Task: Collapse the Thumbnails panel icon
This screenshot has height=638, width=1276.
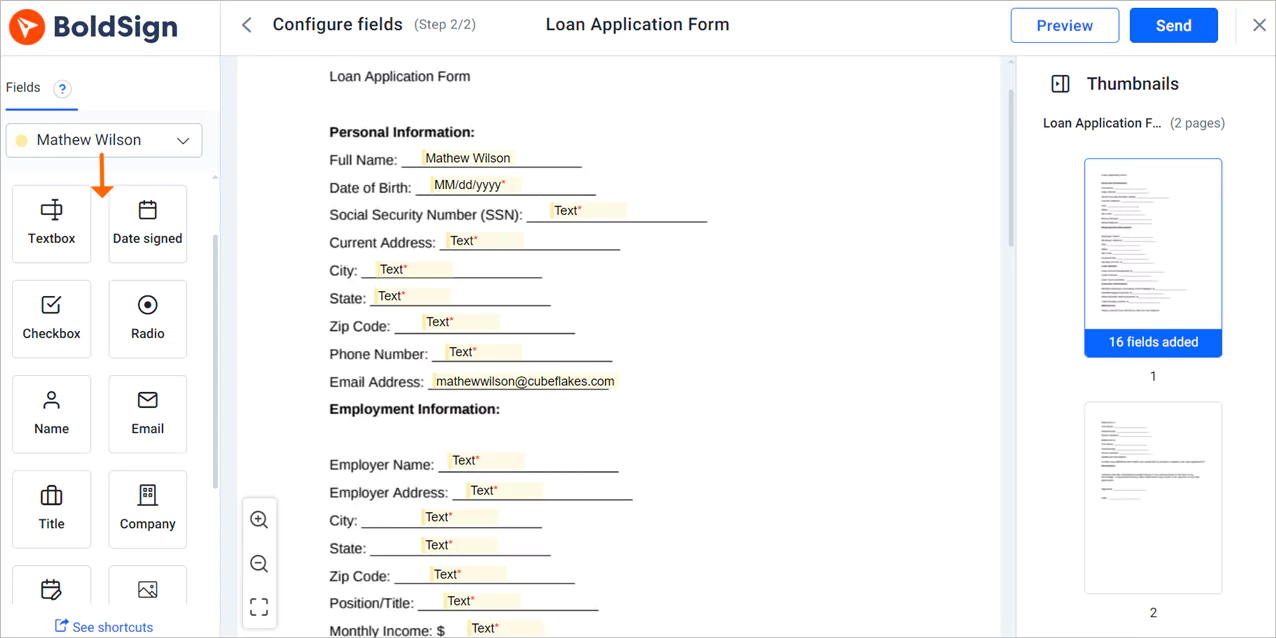Action: [x=1061, y=84]
